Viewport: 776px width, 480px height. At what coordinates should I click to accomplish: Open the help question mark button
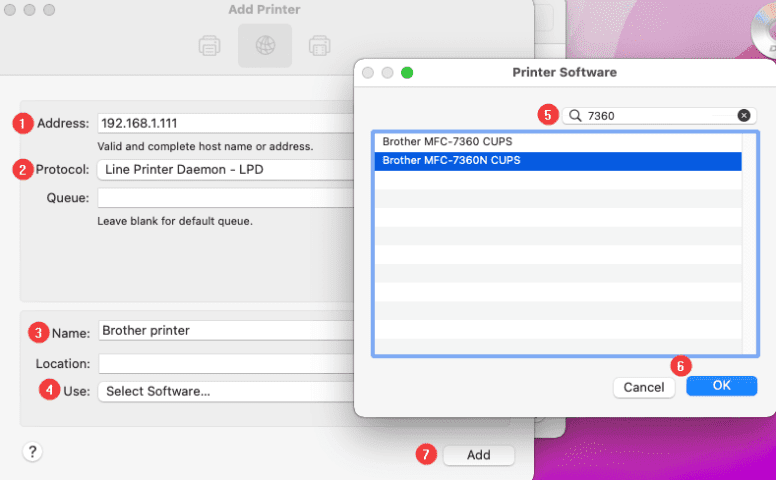[32, 453]
